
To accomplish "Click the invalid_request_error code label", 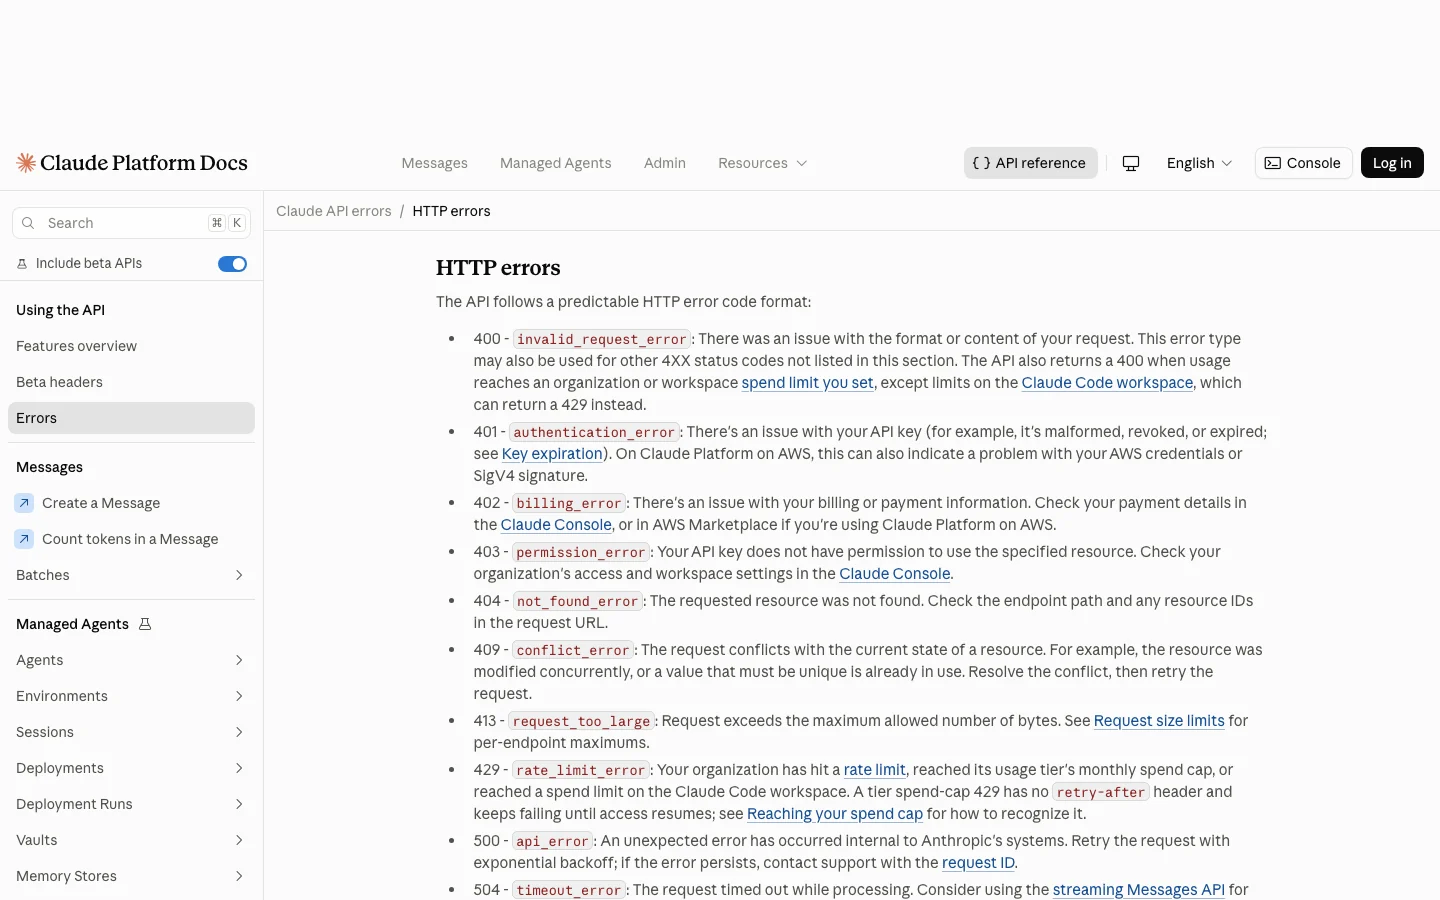I will [x=602, y=339].
